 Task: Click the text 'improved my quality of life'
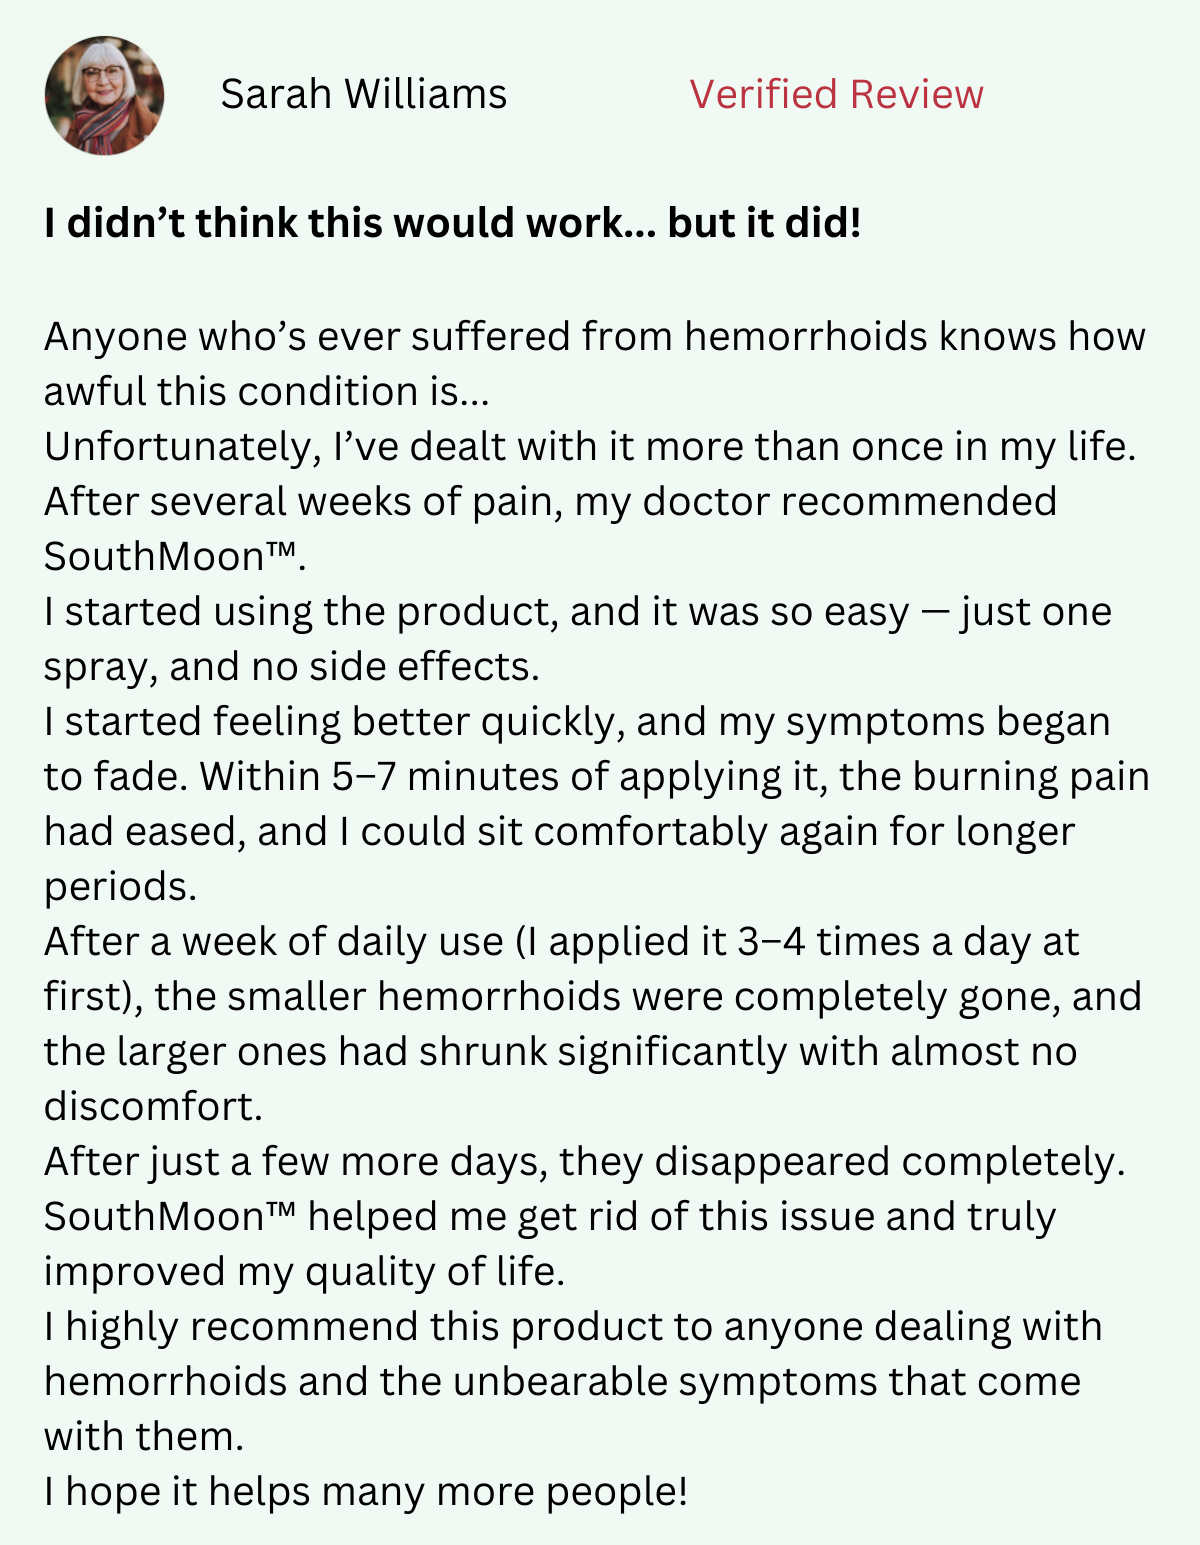pos(304,1272)
